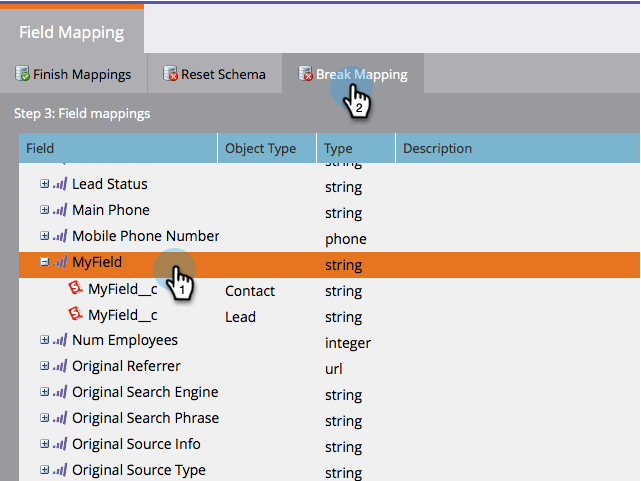Expand the Original Referrer field
The height and width of the screenshot is (481, 641).
[x=44, y=366]
